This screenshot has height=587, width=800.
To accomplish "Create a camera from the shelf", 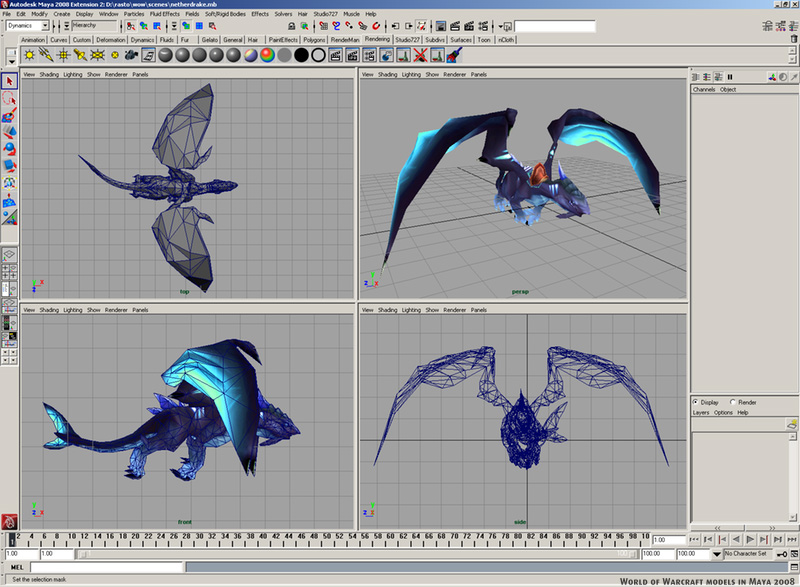I will [131, 55].
